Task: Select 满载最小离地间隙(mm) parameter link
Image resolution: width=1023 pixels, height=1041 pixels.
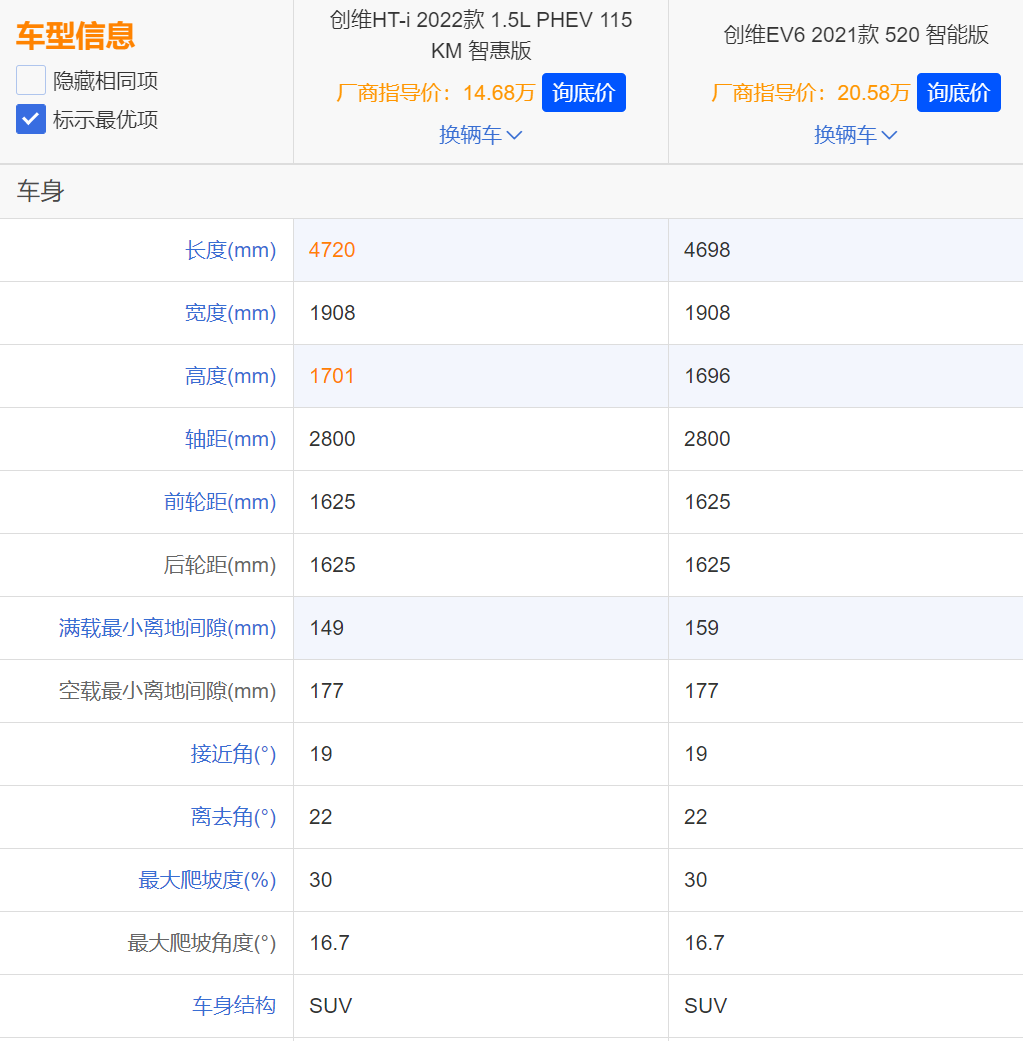Action: click(x=167, y=628)
